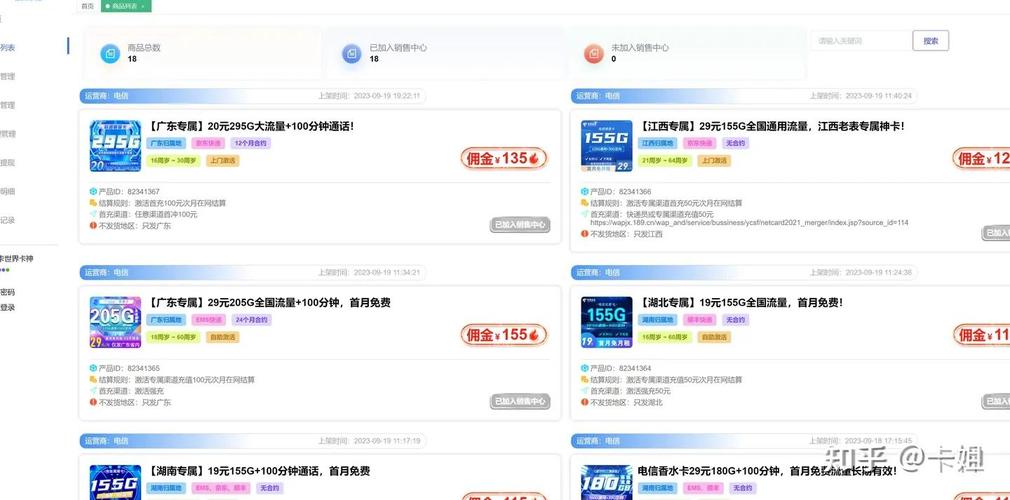
Task: Click 结算规则 icon in Jiangxi 155G card
Action: 585,203
